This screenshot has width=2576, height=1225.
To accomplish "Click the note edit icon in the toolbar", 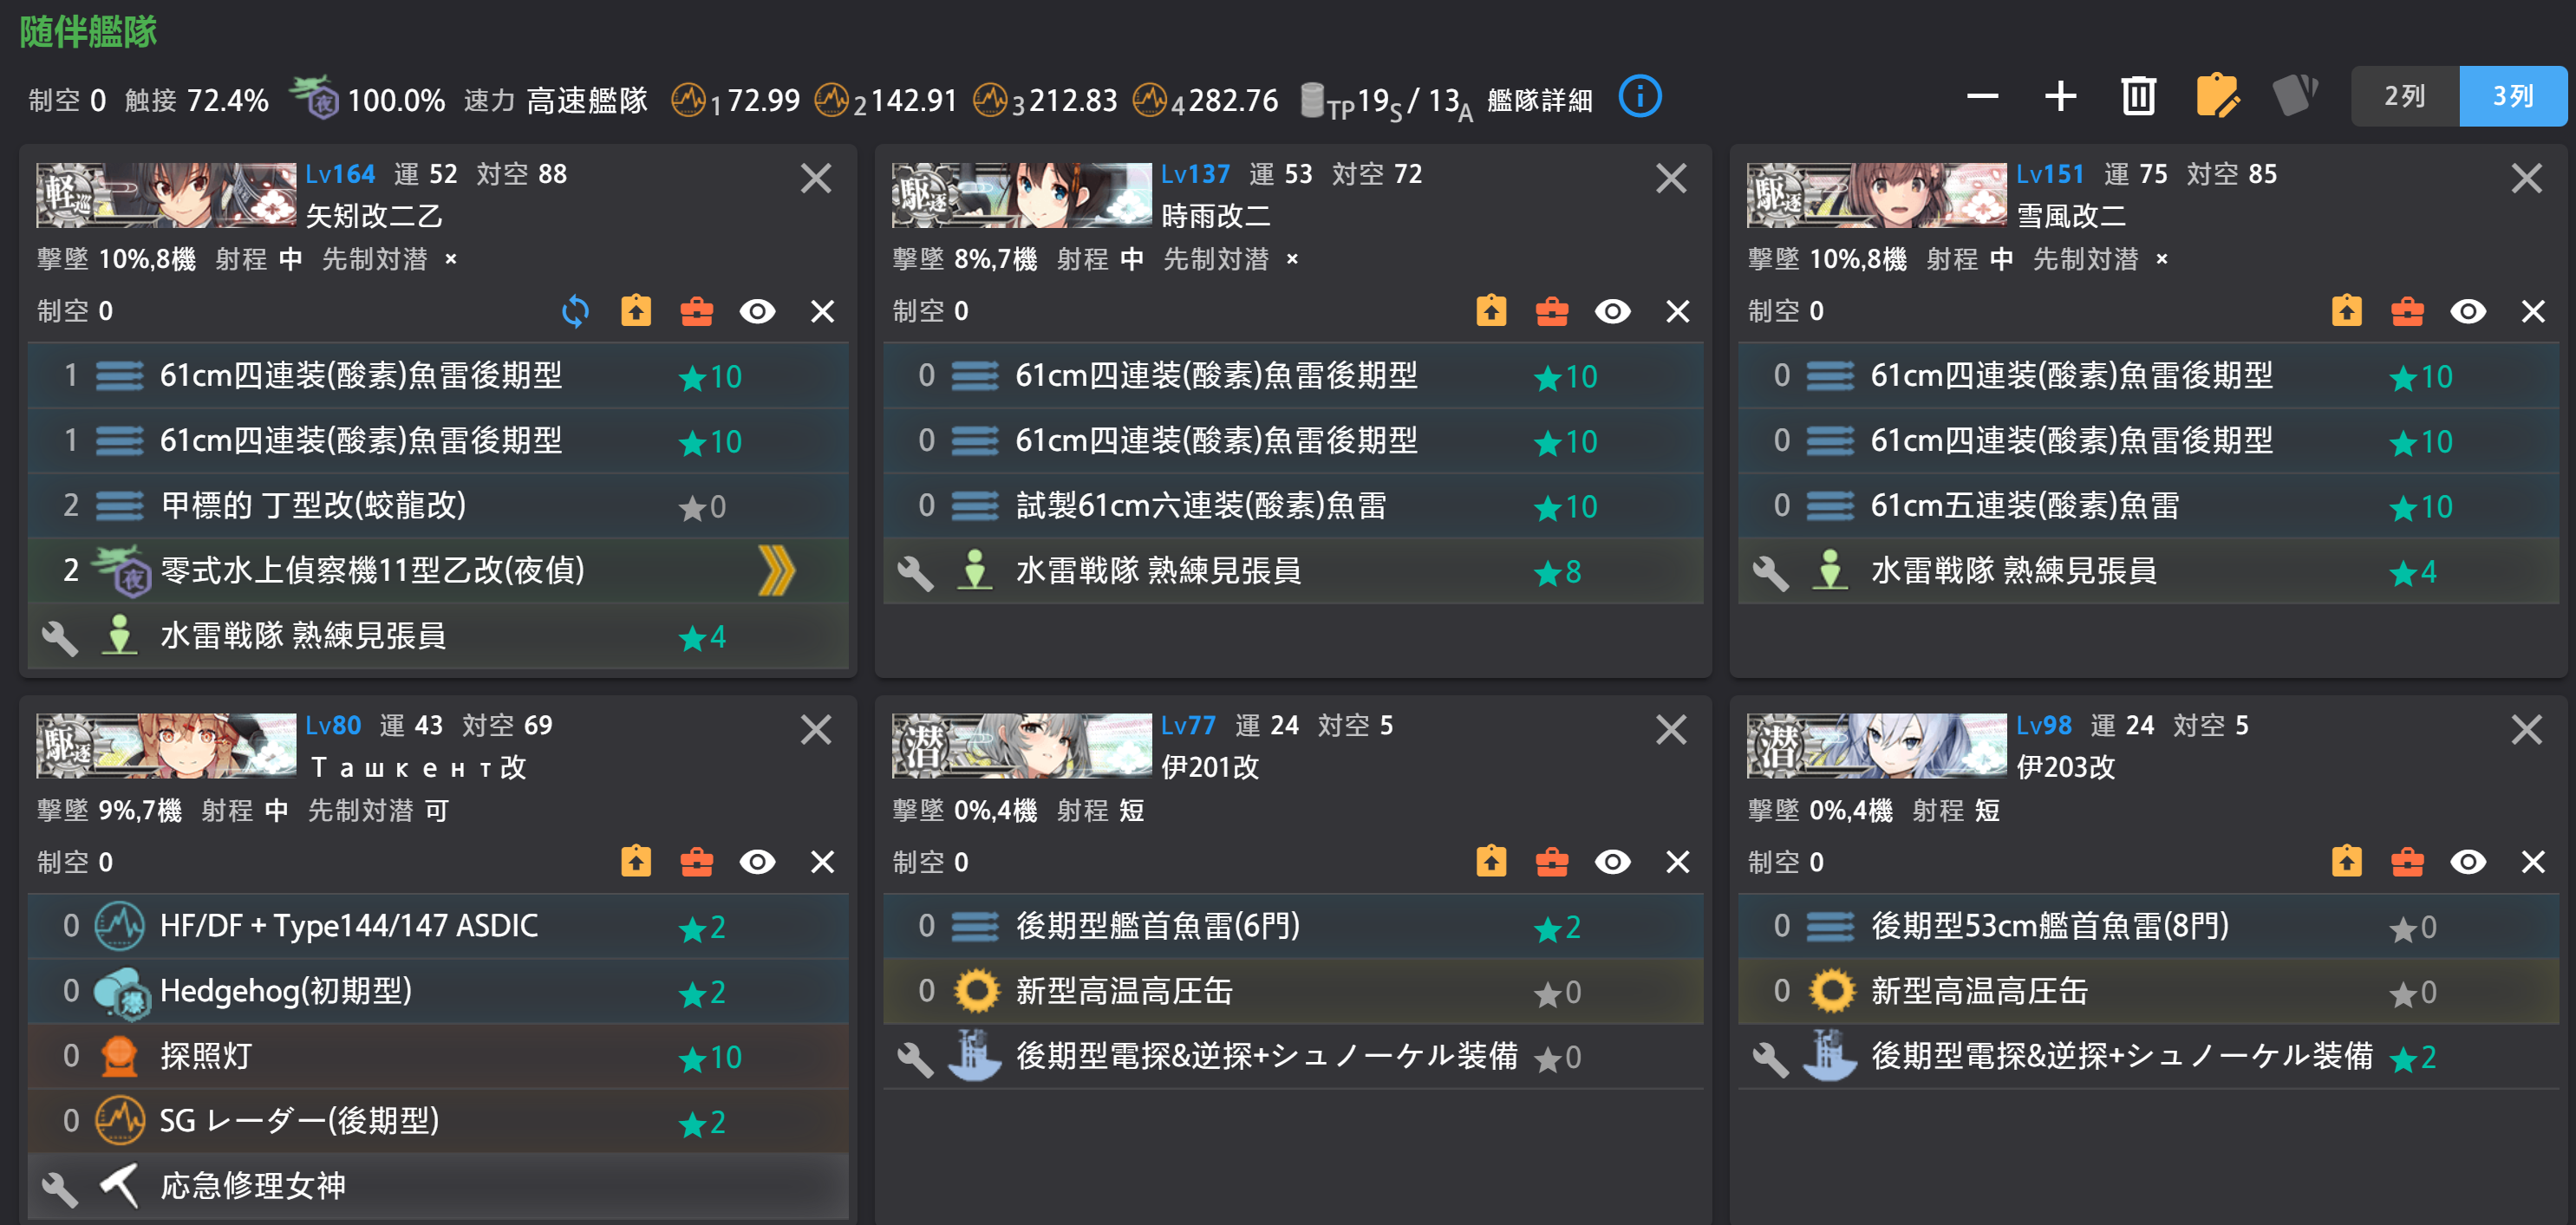I will pyautogui.click(x=2220, y=96).
